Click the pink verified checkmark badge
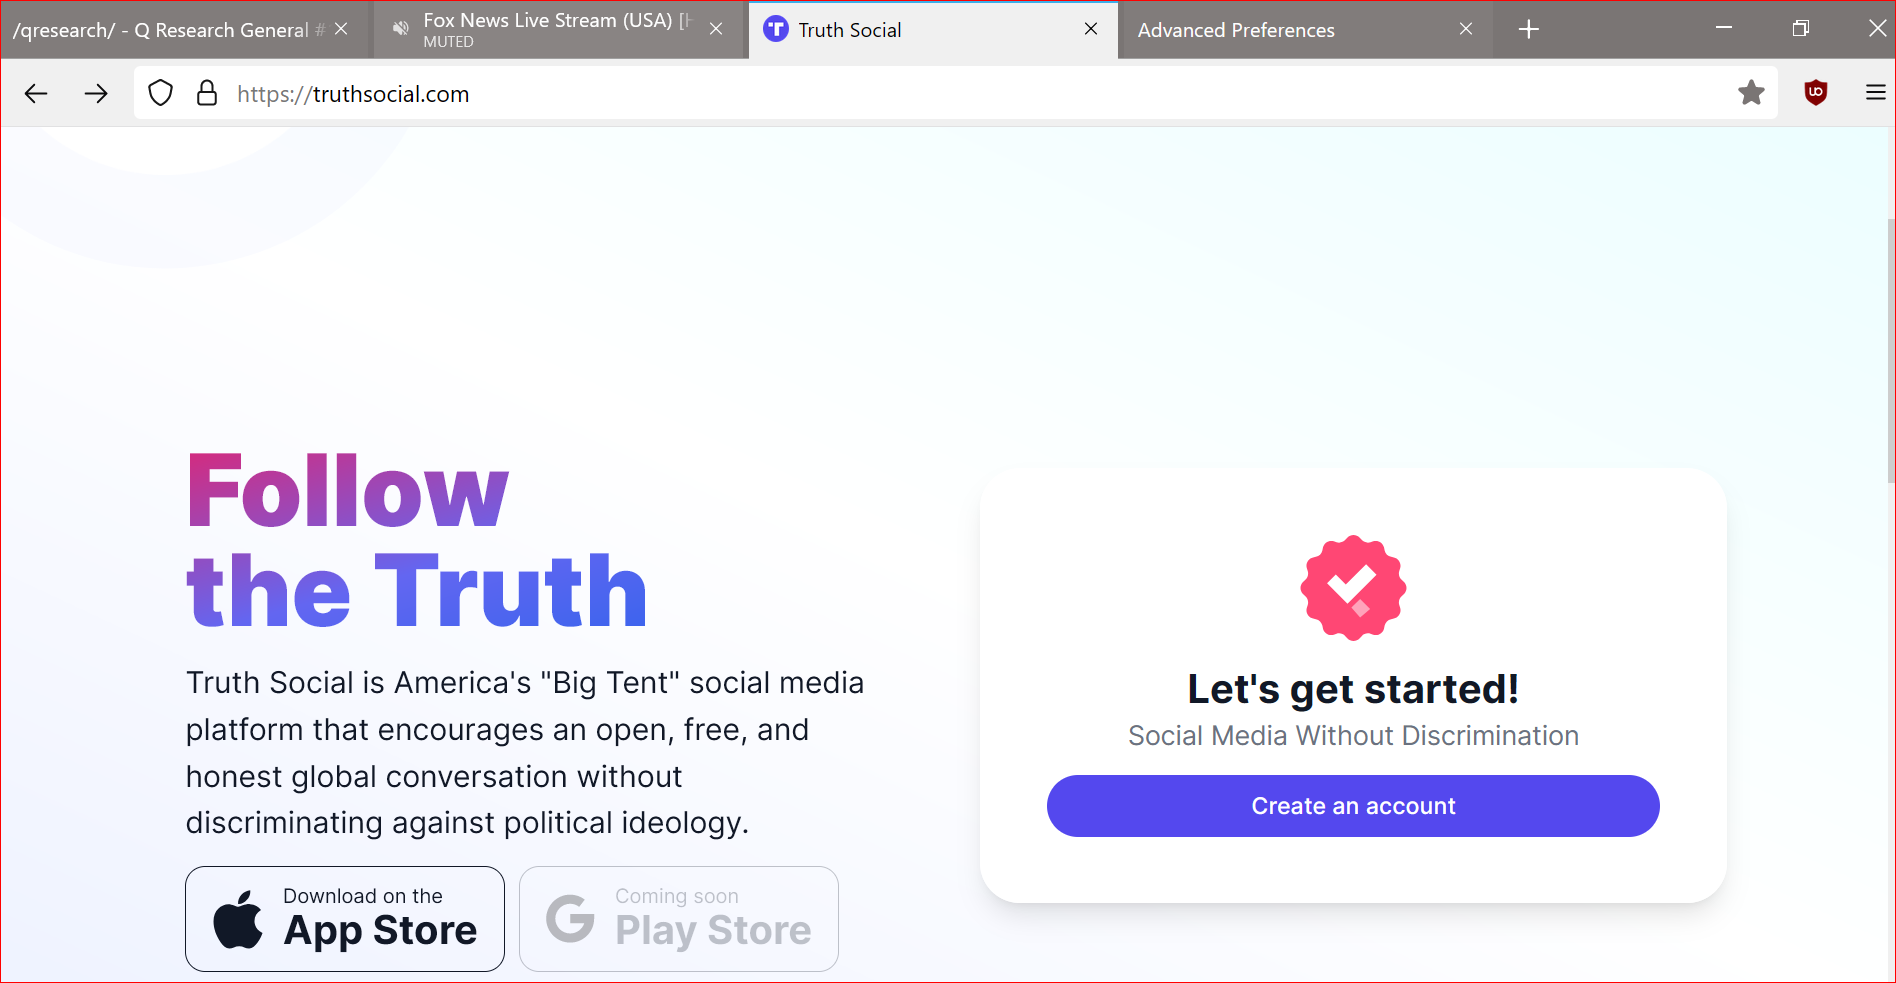This screenshot has width=1896, height=983. click(x=1353, y=588)
